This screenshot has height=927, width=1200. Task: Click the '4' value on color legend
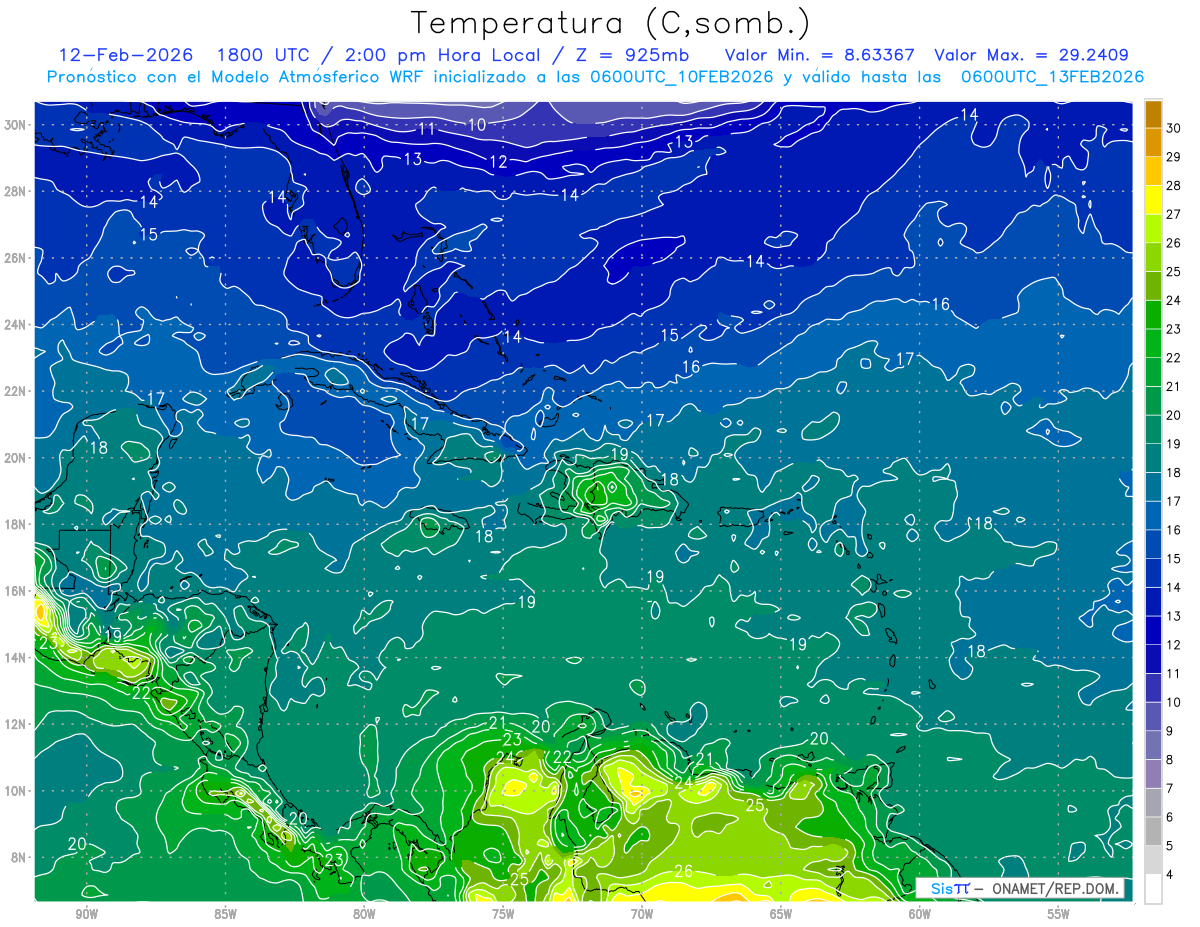point(1170,876)
